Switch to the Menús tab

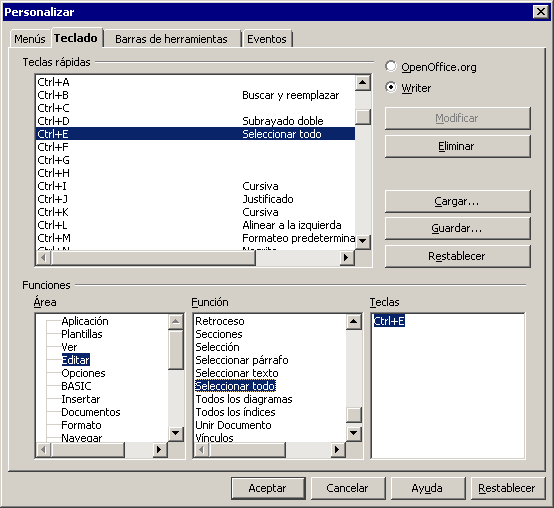[x=30, y=39]
